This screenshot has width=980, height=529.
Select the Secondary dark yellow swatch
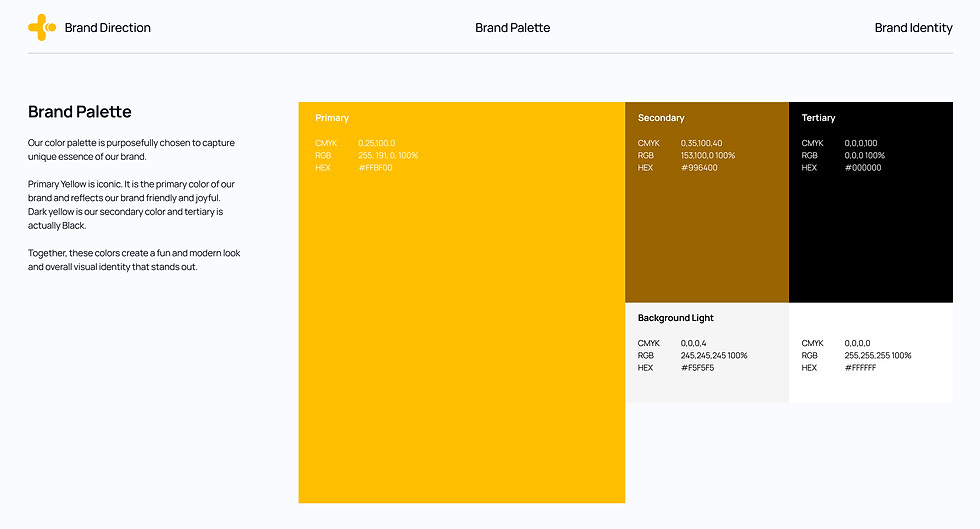coord(707,202)
